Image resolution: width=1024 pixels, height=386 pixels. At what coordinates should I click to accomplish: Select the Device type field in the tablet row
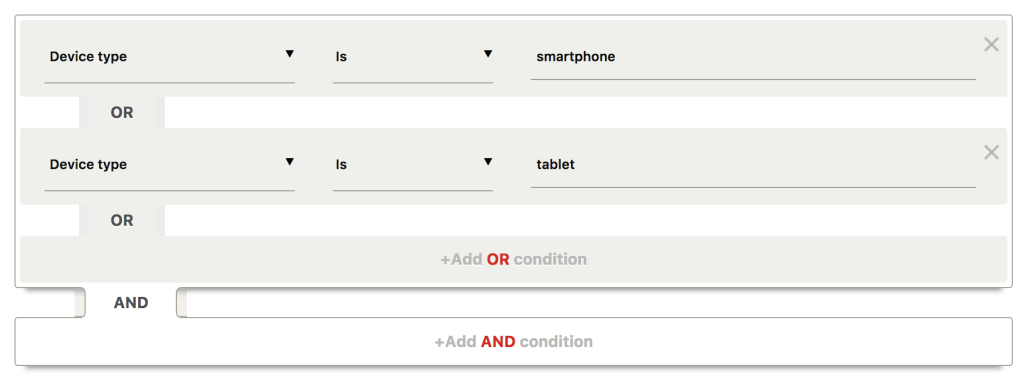[170, 165]
